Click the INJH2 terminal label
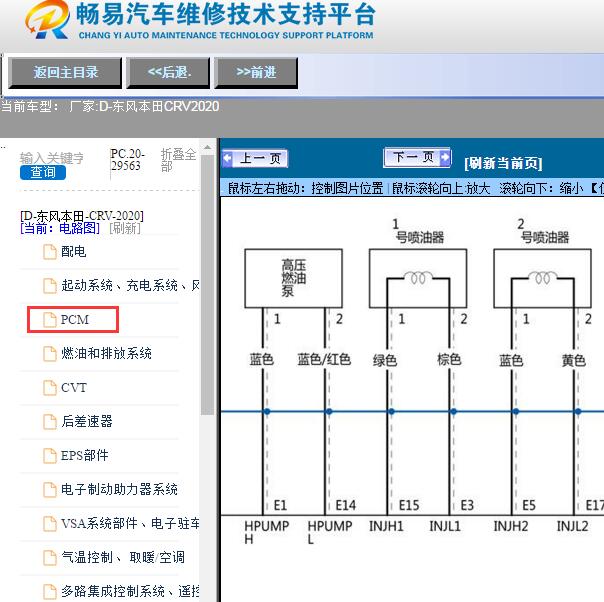This screenshot has height=602, width=604. point(511,526)
